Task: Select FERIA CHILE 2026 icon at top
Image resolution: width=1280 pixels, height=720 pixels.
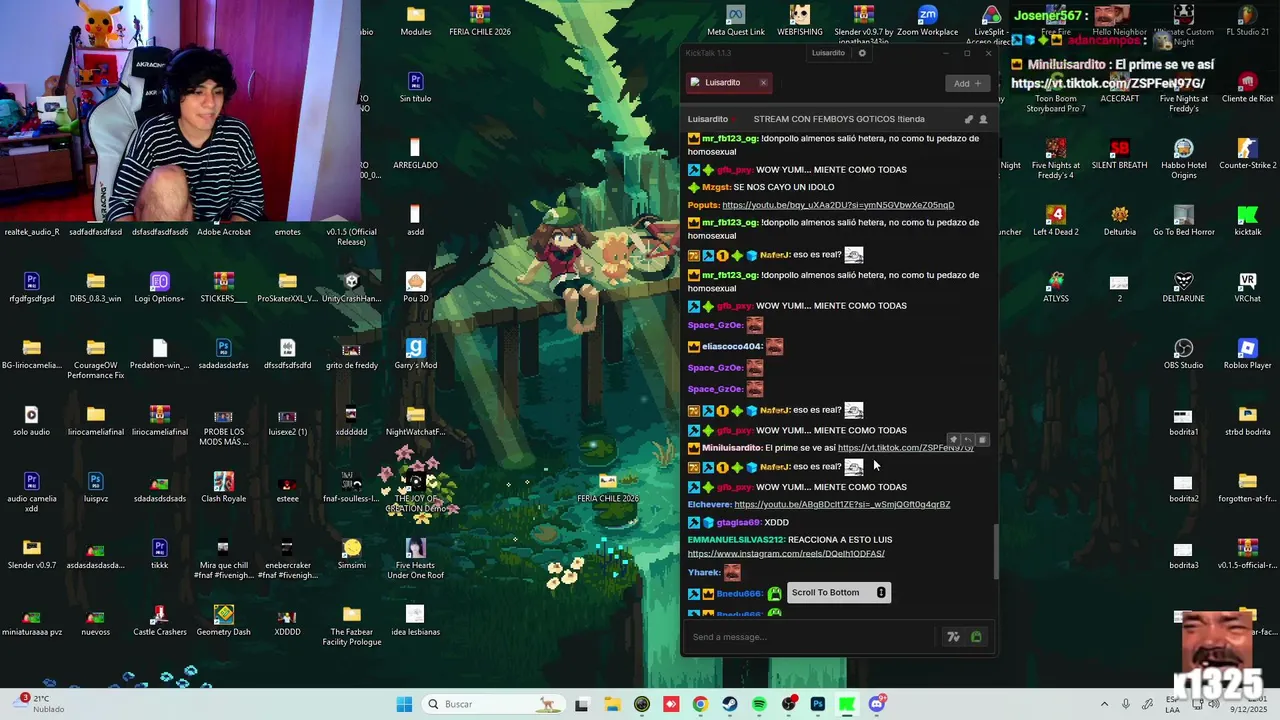Action: tap(479, 20)
